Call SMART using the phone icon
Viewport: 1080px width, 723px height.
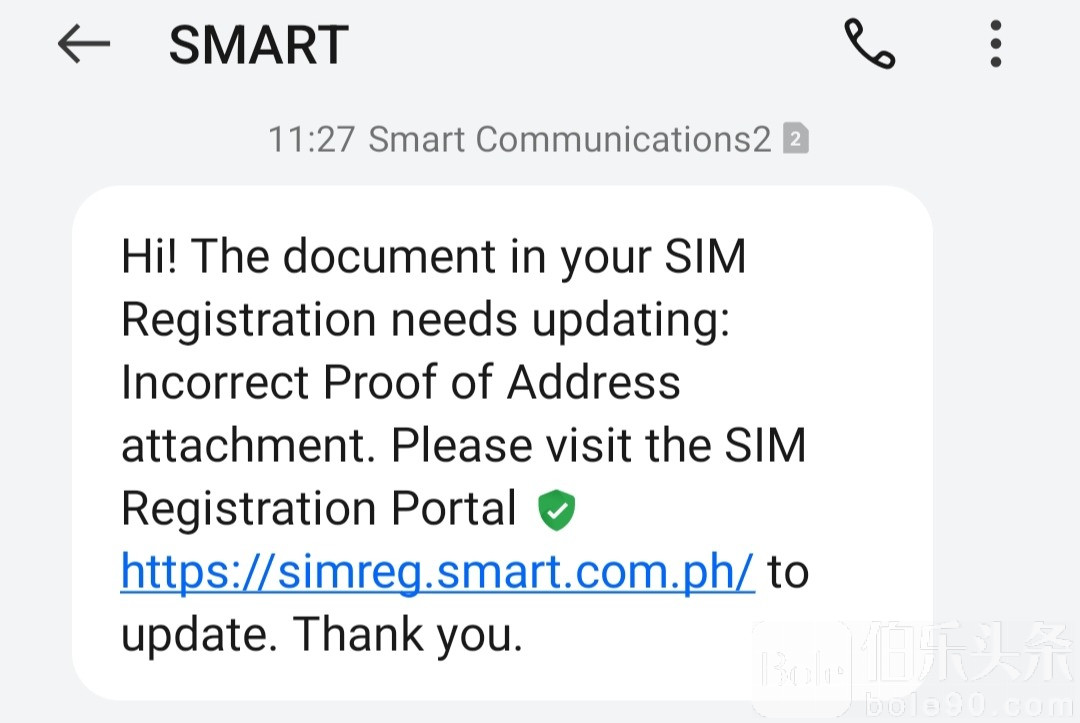[869, 45]
